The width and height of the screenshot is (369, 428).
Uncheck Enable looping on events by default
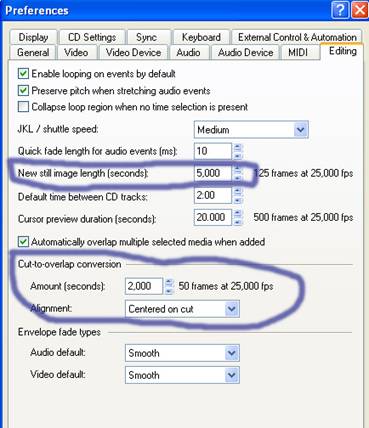pyautogui.click(x=23, y=74)
